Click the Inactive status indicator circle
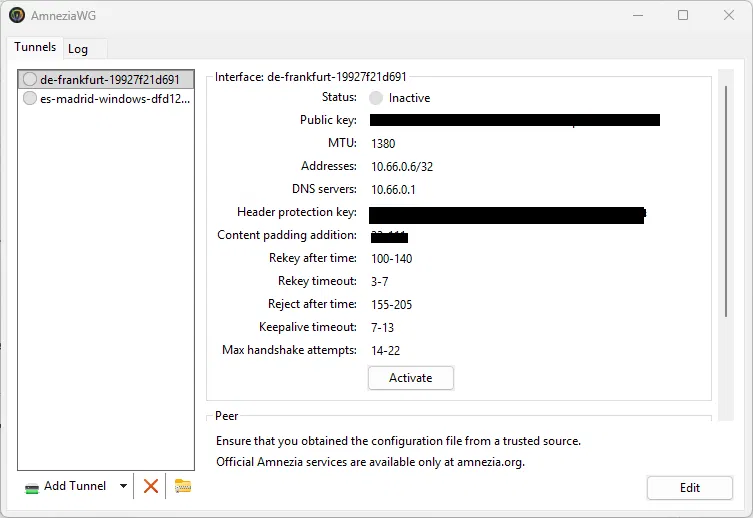 [376, 98]
